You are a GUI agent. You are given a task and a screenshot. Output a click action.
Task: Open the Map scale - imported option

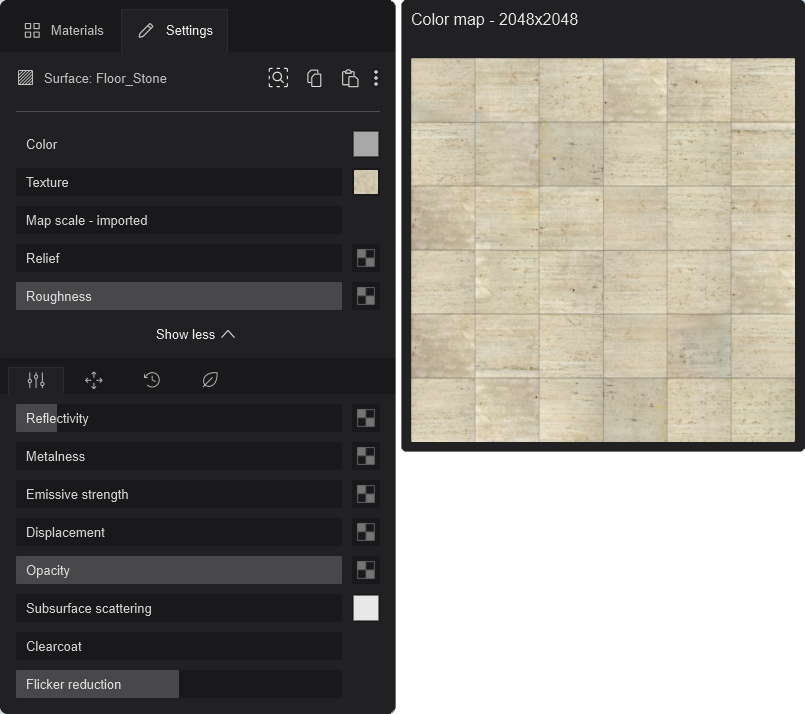tap(179, 220)
